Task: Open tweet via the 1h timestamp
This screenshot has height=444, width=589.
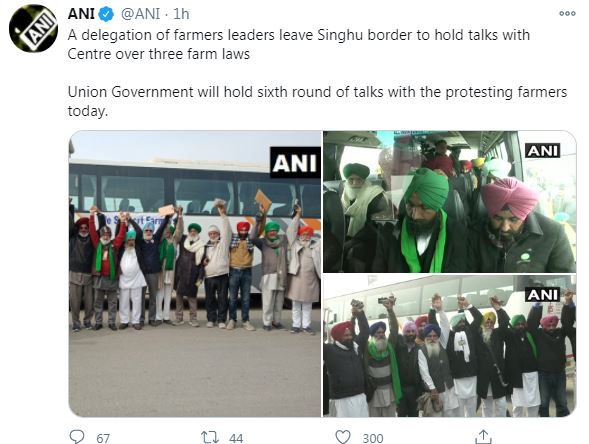Action: [x=181, y=14]
